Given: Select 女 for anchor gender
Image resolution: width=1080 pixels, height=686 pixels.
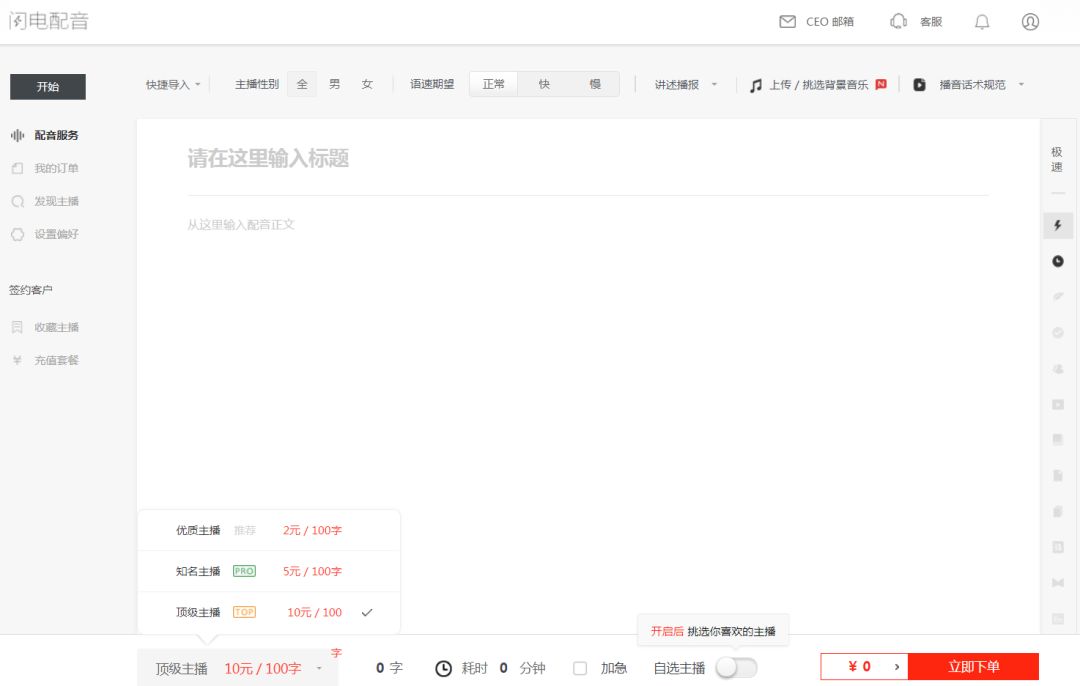Looking at the screenshot, I should pyautogui.click(x=367, y=84).
